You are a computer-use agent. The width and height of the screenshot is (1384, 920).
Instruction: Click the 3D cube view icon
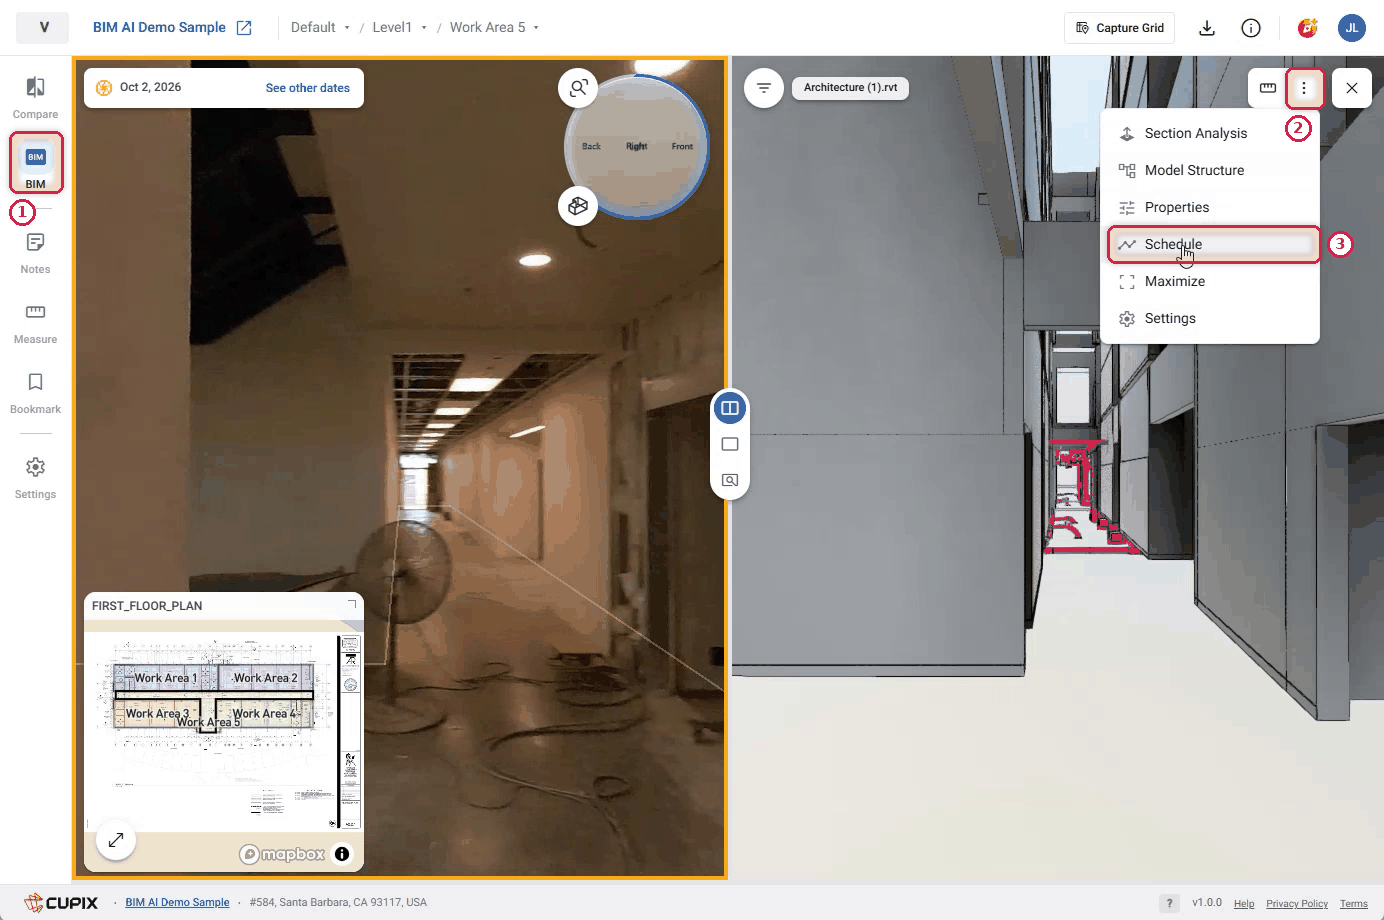click(578, 206)
